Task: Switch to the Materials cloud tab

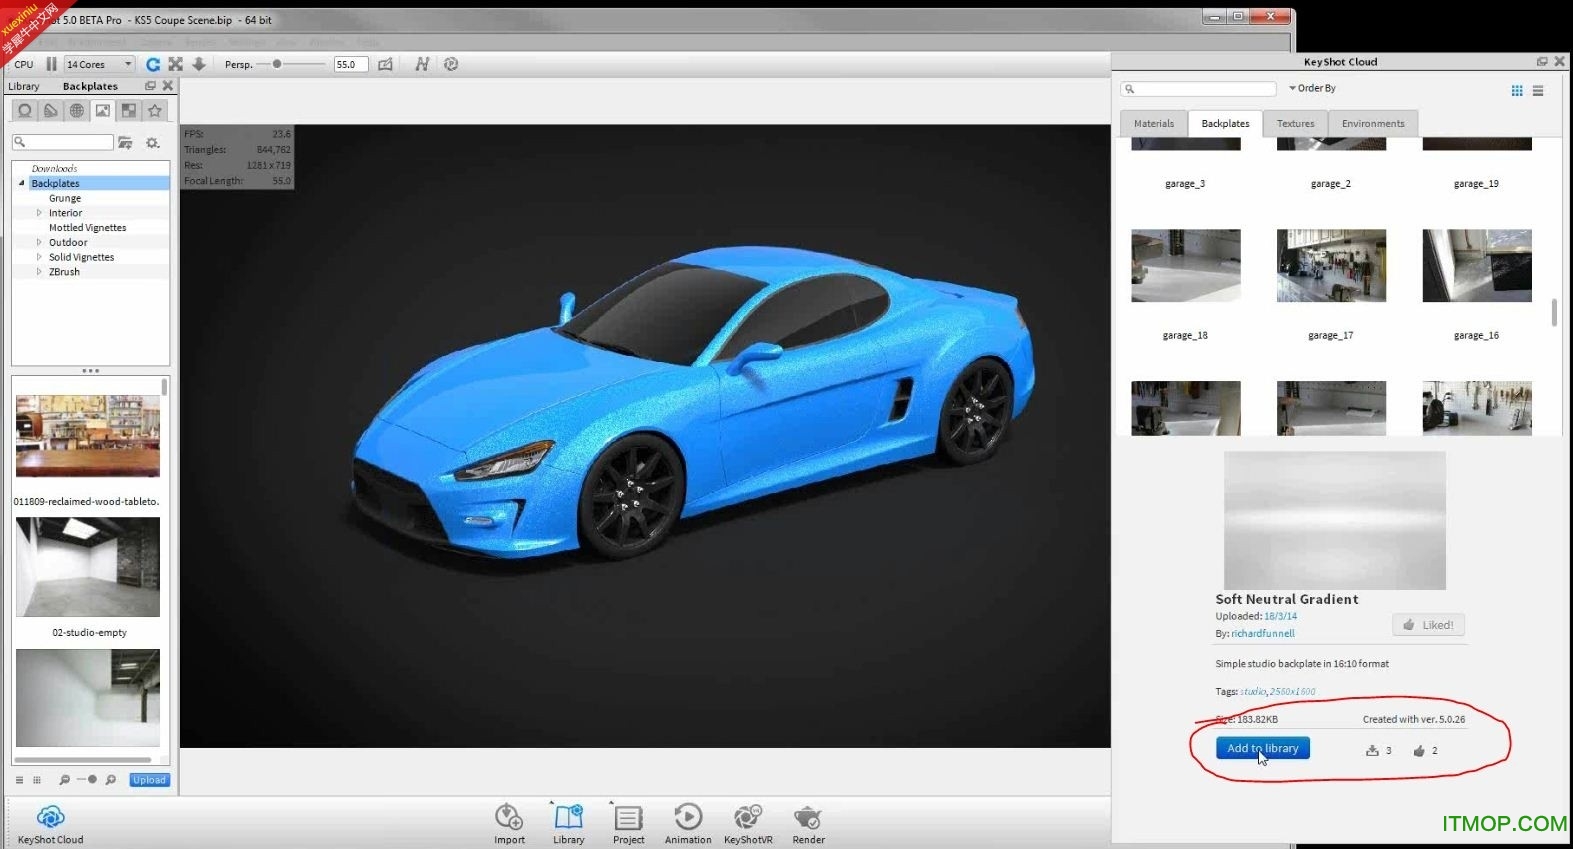Action: [x=1153, y=124]
